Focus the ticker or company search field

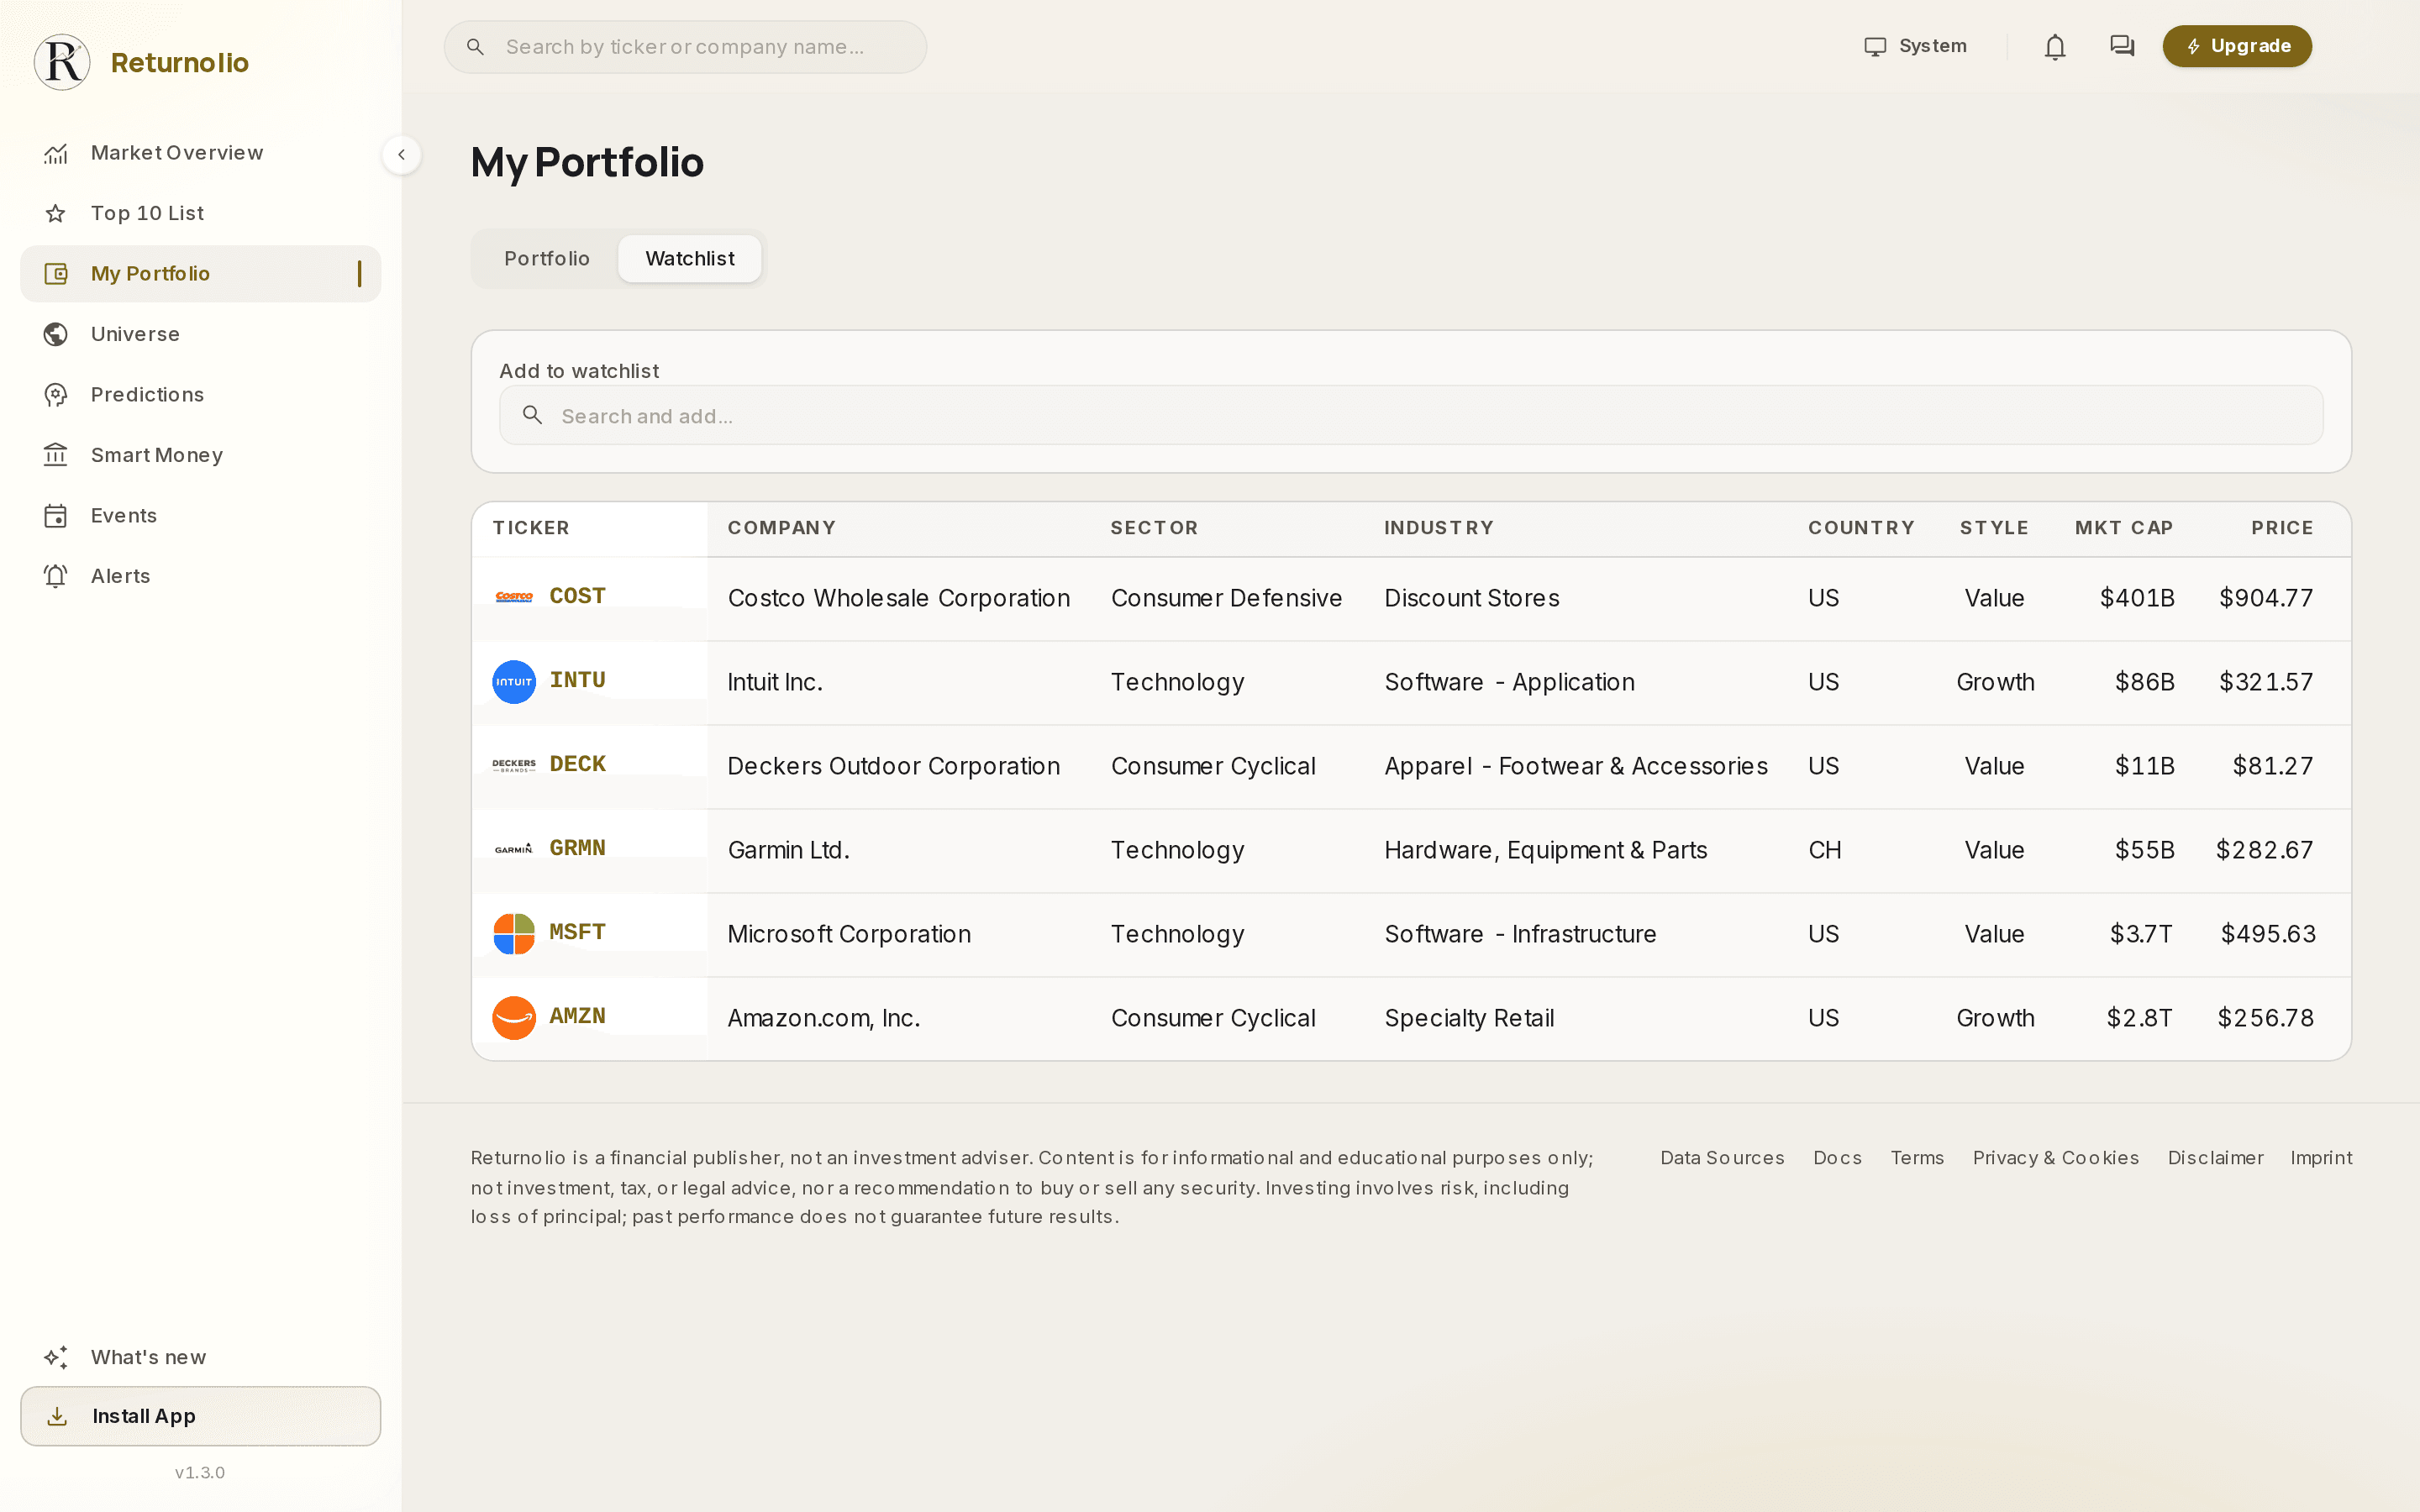pyautogui.click(x=685, y=47)
